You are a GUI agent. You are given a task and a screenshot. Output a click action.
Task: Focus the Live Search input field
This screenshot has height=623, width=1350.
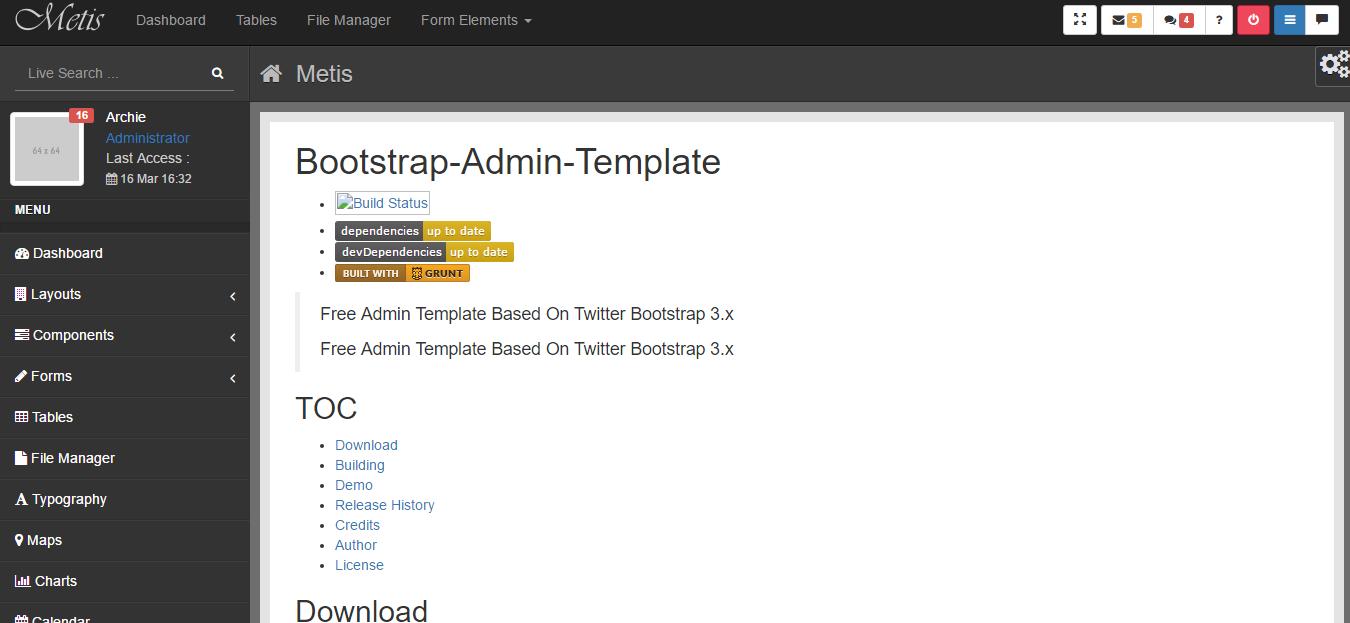(x=110, y=73)
